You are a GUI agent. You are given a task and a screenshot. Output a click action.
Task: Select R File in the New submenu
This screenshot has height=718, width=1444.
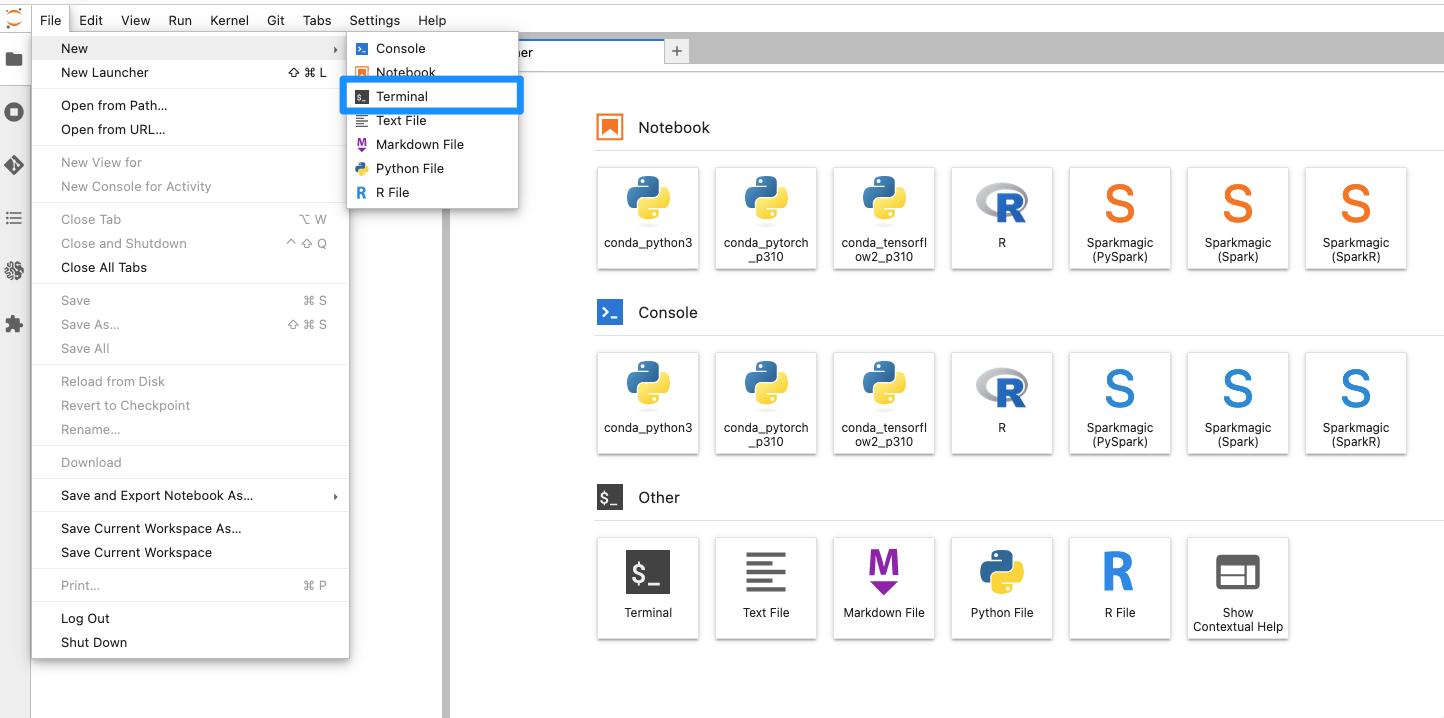pyautogui.click(x=432, y=192)
